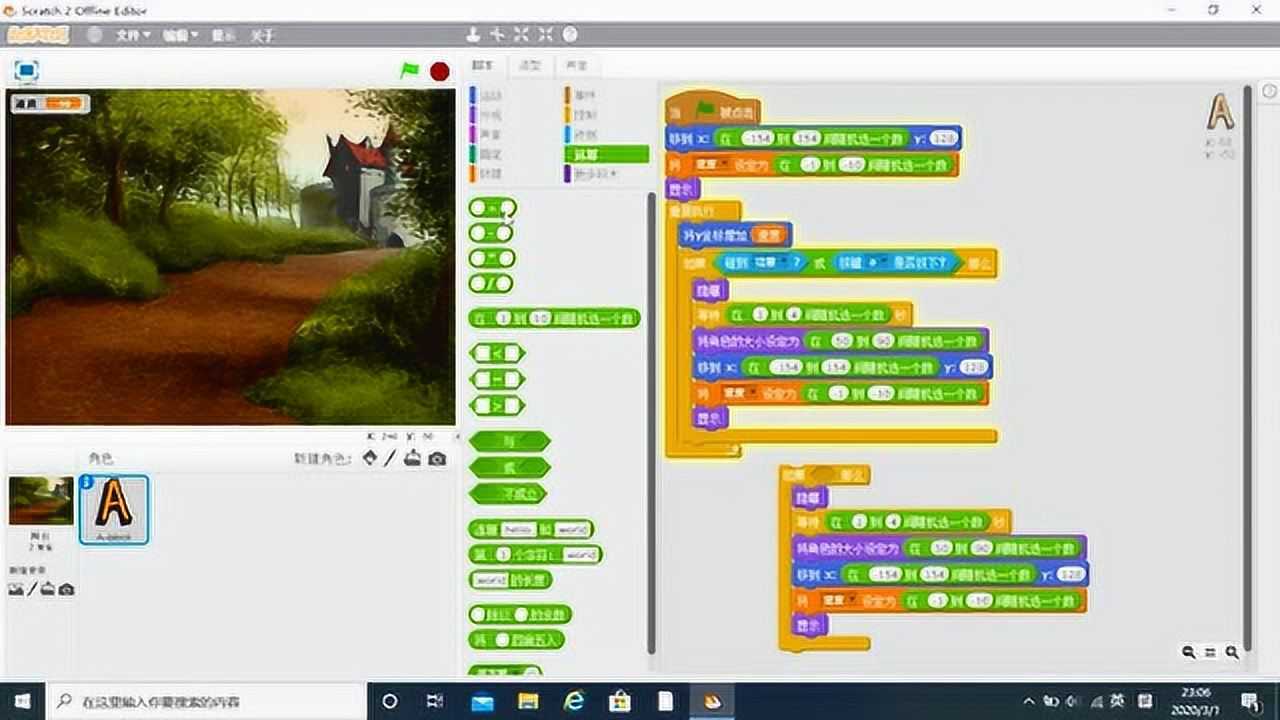
Task: Choose backdrop from library icon
Action: pyautogui.click(x=16, y=589)
